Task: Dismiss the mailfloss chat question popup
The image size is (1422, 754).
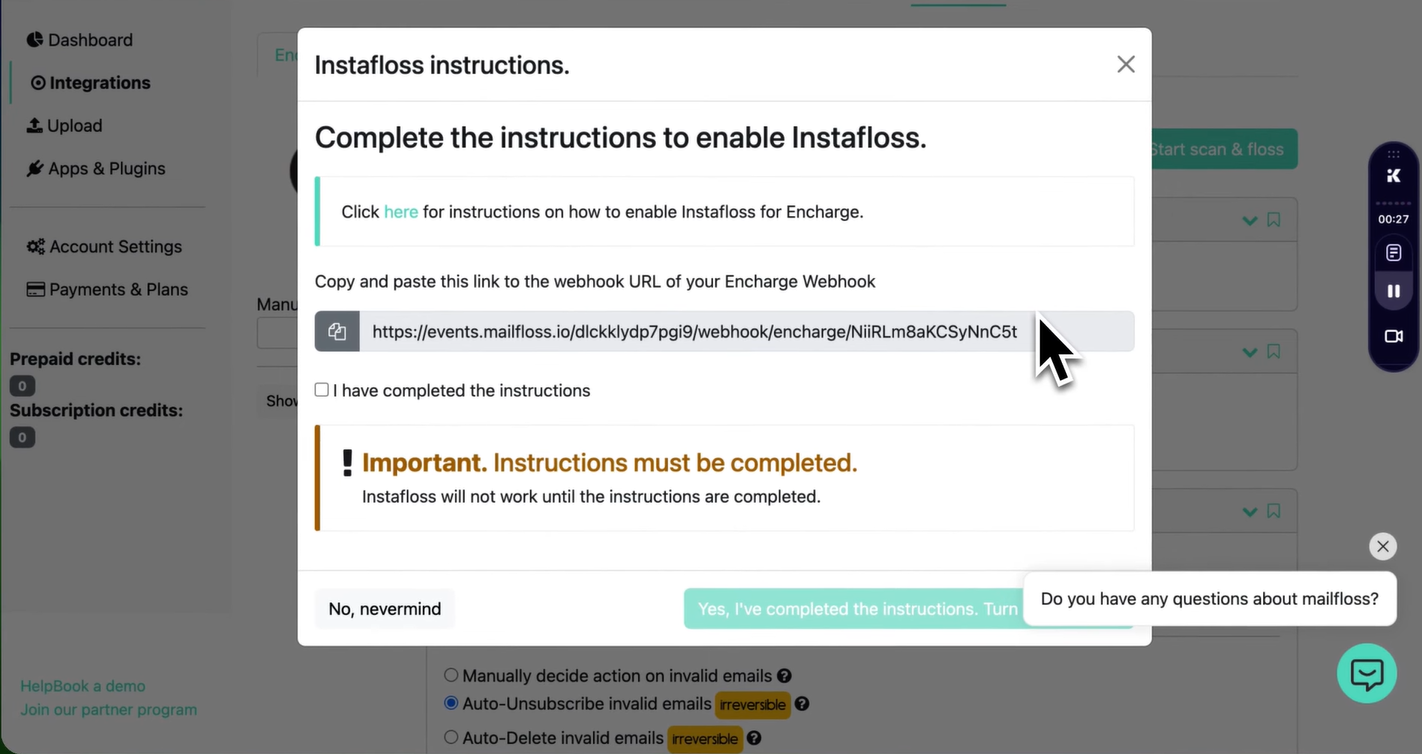Action: click(x=1382, y=546)
